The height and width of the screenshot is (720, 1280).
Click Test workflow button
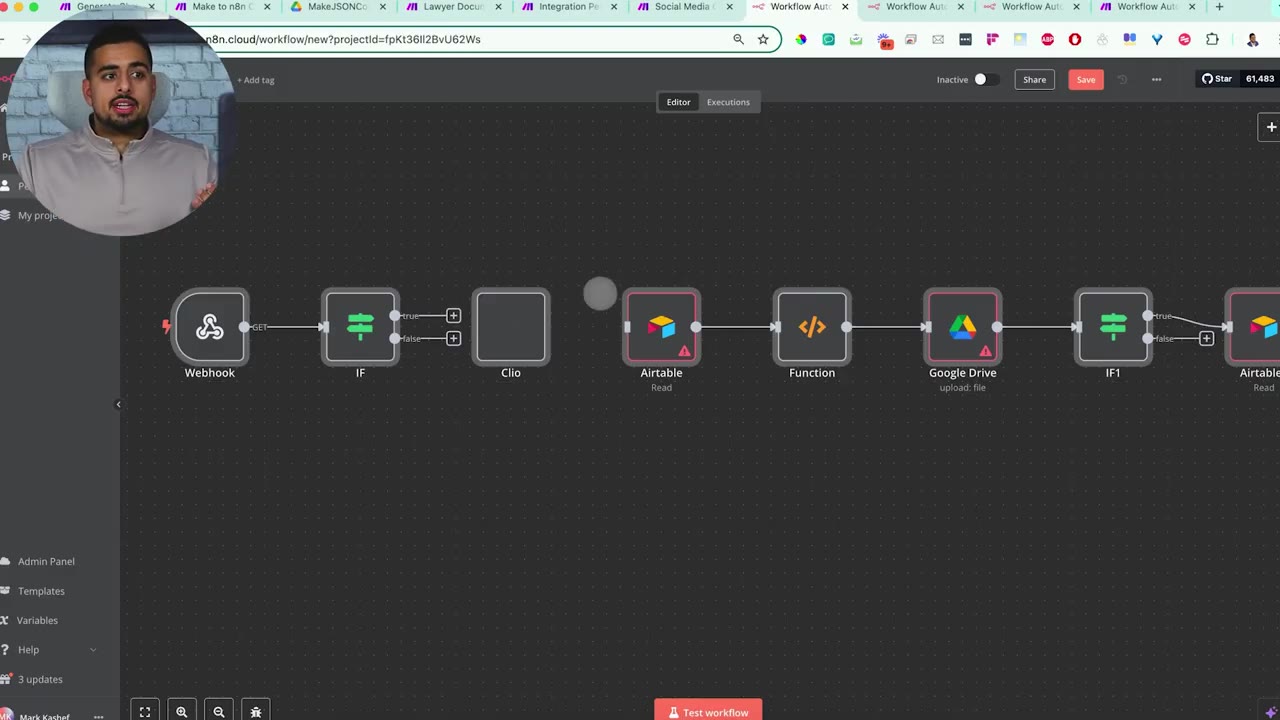pyautogui.click(x=708, y=711)
